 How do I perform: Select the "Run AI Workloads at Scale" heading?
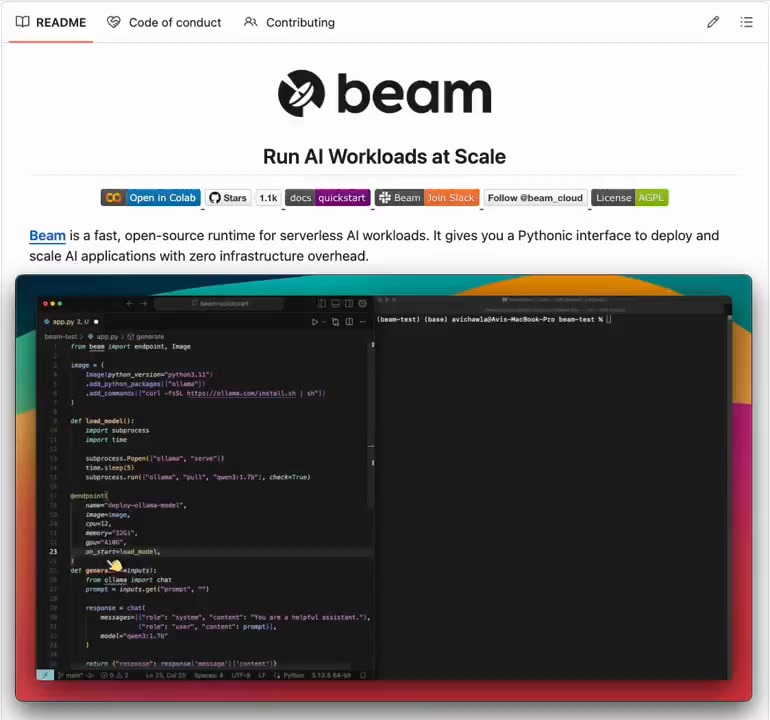(385, 157)
